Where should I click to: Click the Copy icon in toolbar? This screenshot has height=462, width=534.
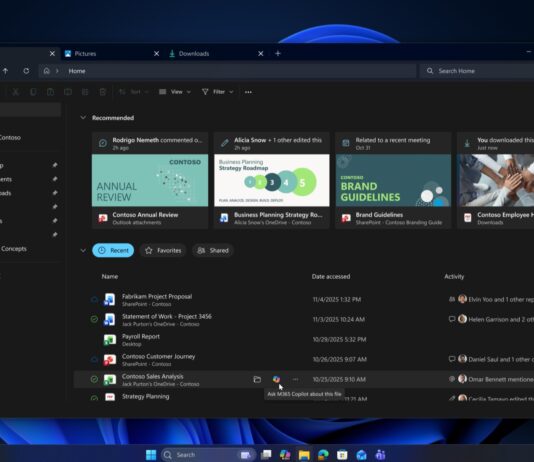click(33, 92)
